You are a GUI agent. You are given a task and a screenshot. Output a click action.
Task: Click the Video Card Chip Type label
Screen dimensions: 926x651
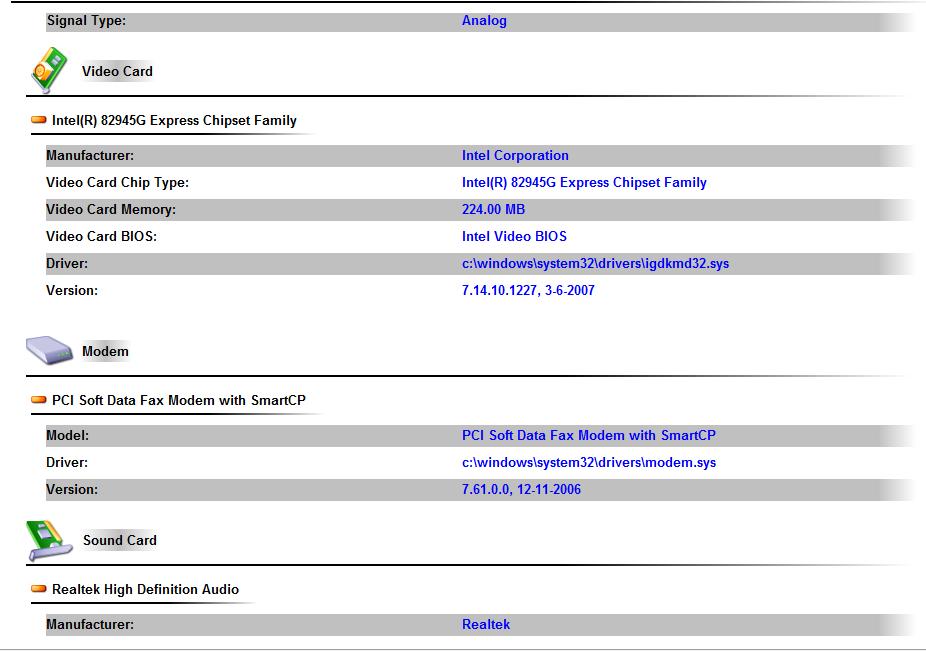click(x=117, y=183)
